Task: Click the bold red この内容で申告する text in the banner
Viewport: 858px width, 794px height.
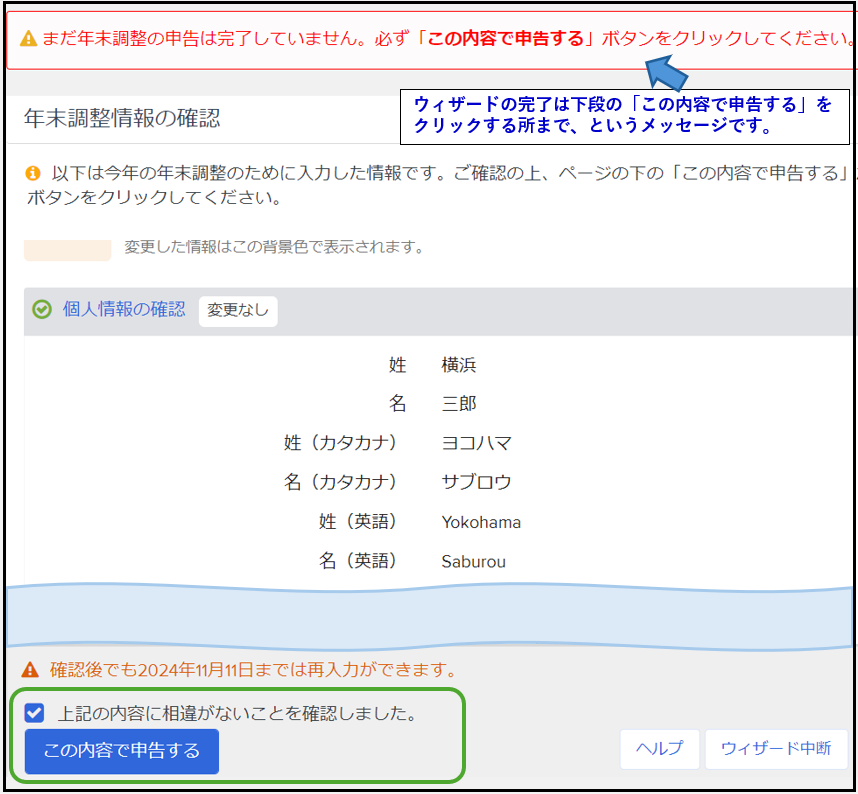Action: click(x=507, y=40)
